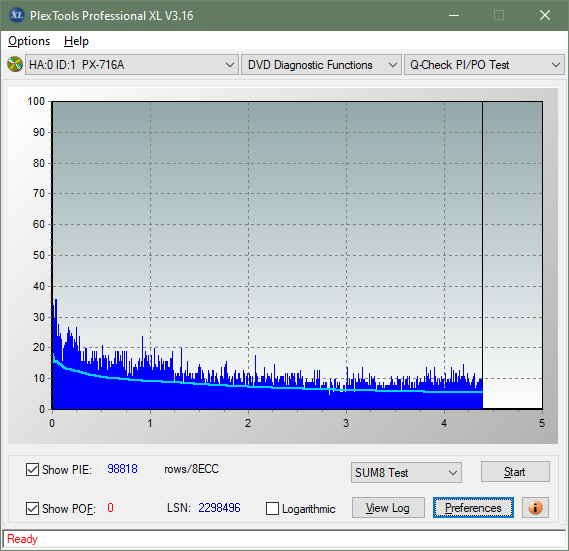
Task: Expand the SUM8 Test dropdown
Action: 406,473
